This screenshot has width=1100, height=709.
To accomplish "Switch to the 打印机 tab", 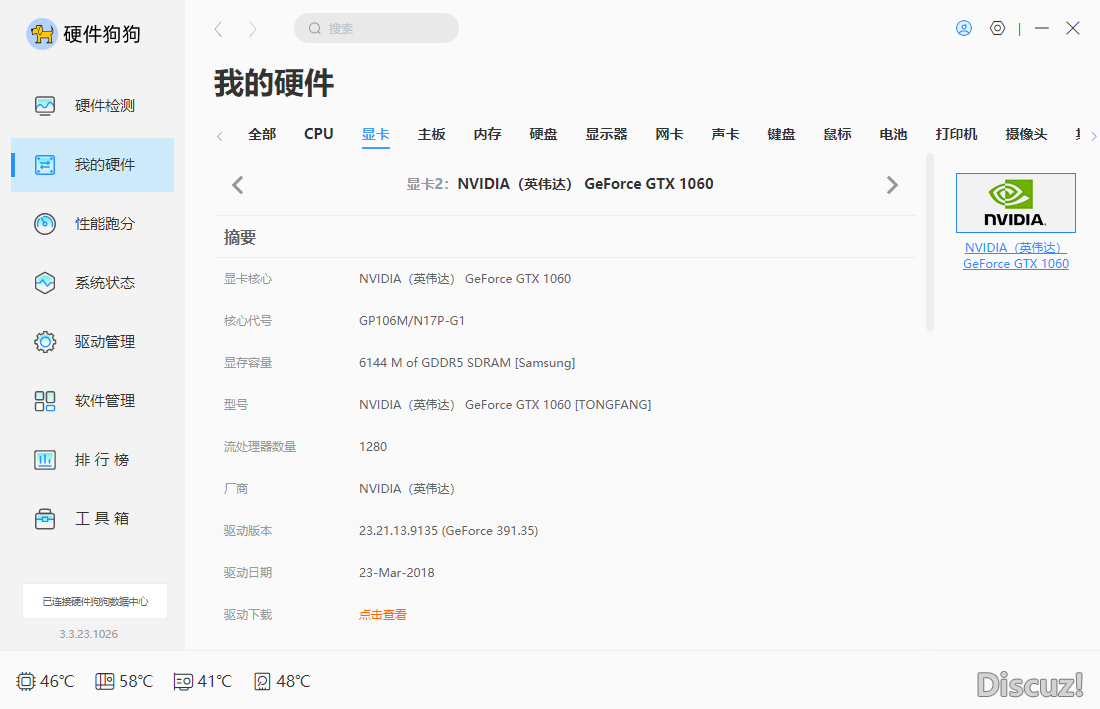I will pos(956,134).
